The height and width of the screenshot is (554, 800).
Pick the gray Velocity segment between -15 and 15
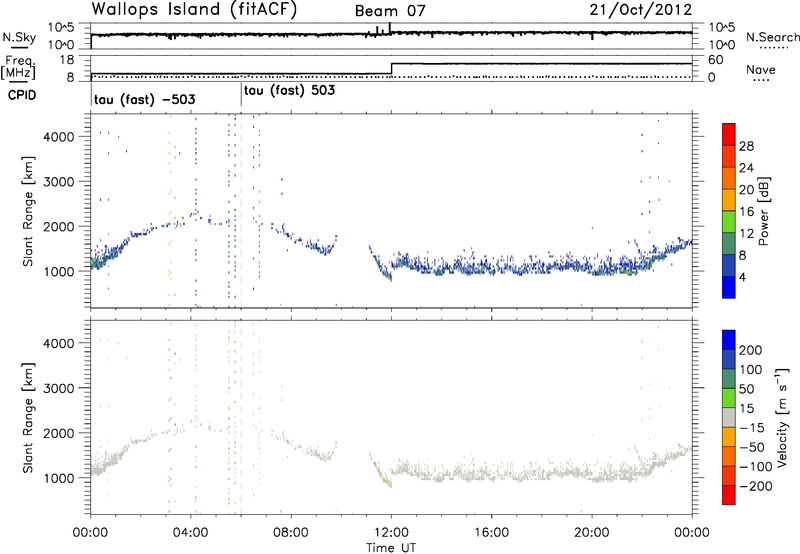coord(729,417)
